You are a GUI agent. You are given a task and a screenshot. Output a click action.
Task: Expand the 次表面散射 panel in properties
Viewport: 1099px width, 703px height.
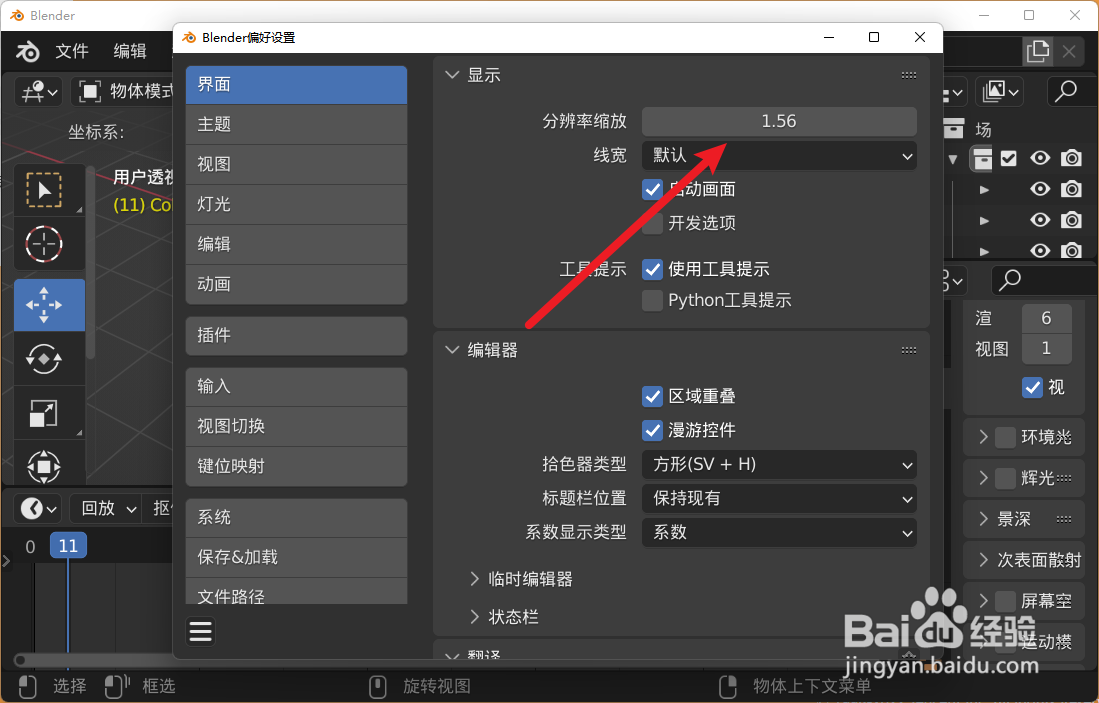[983, 560]
